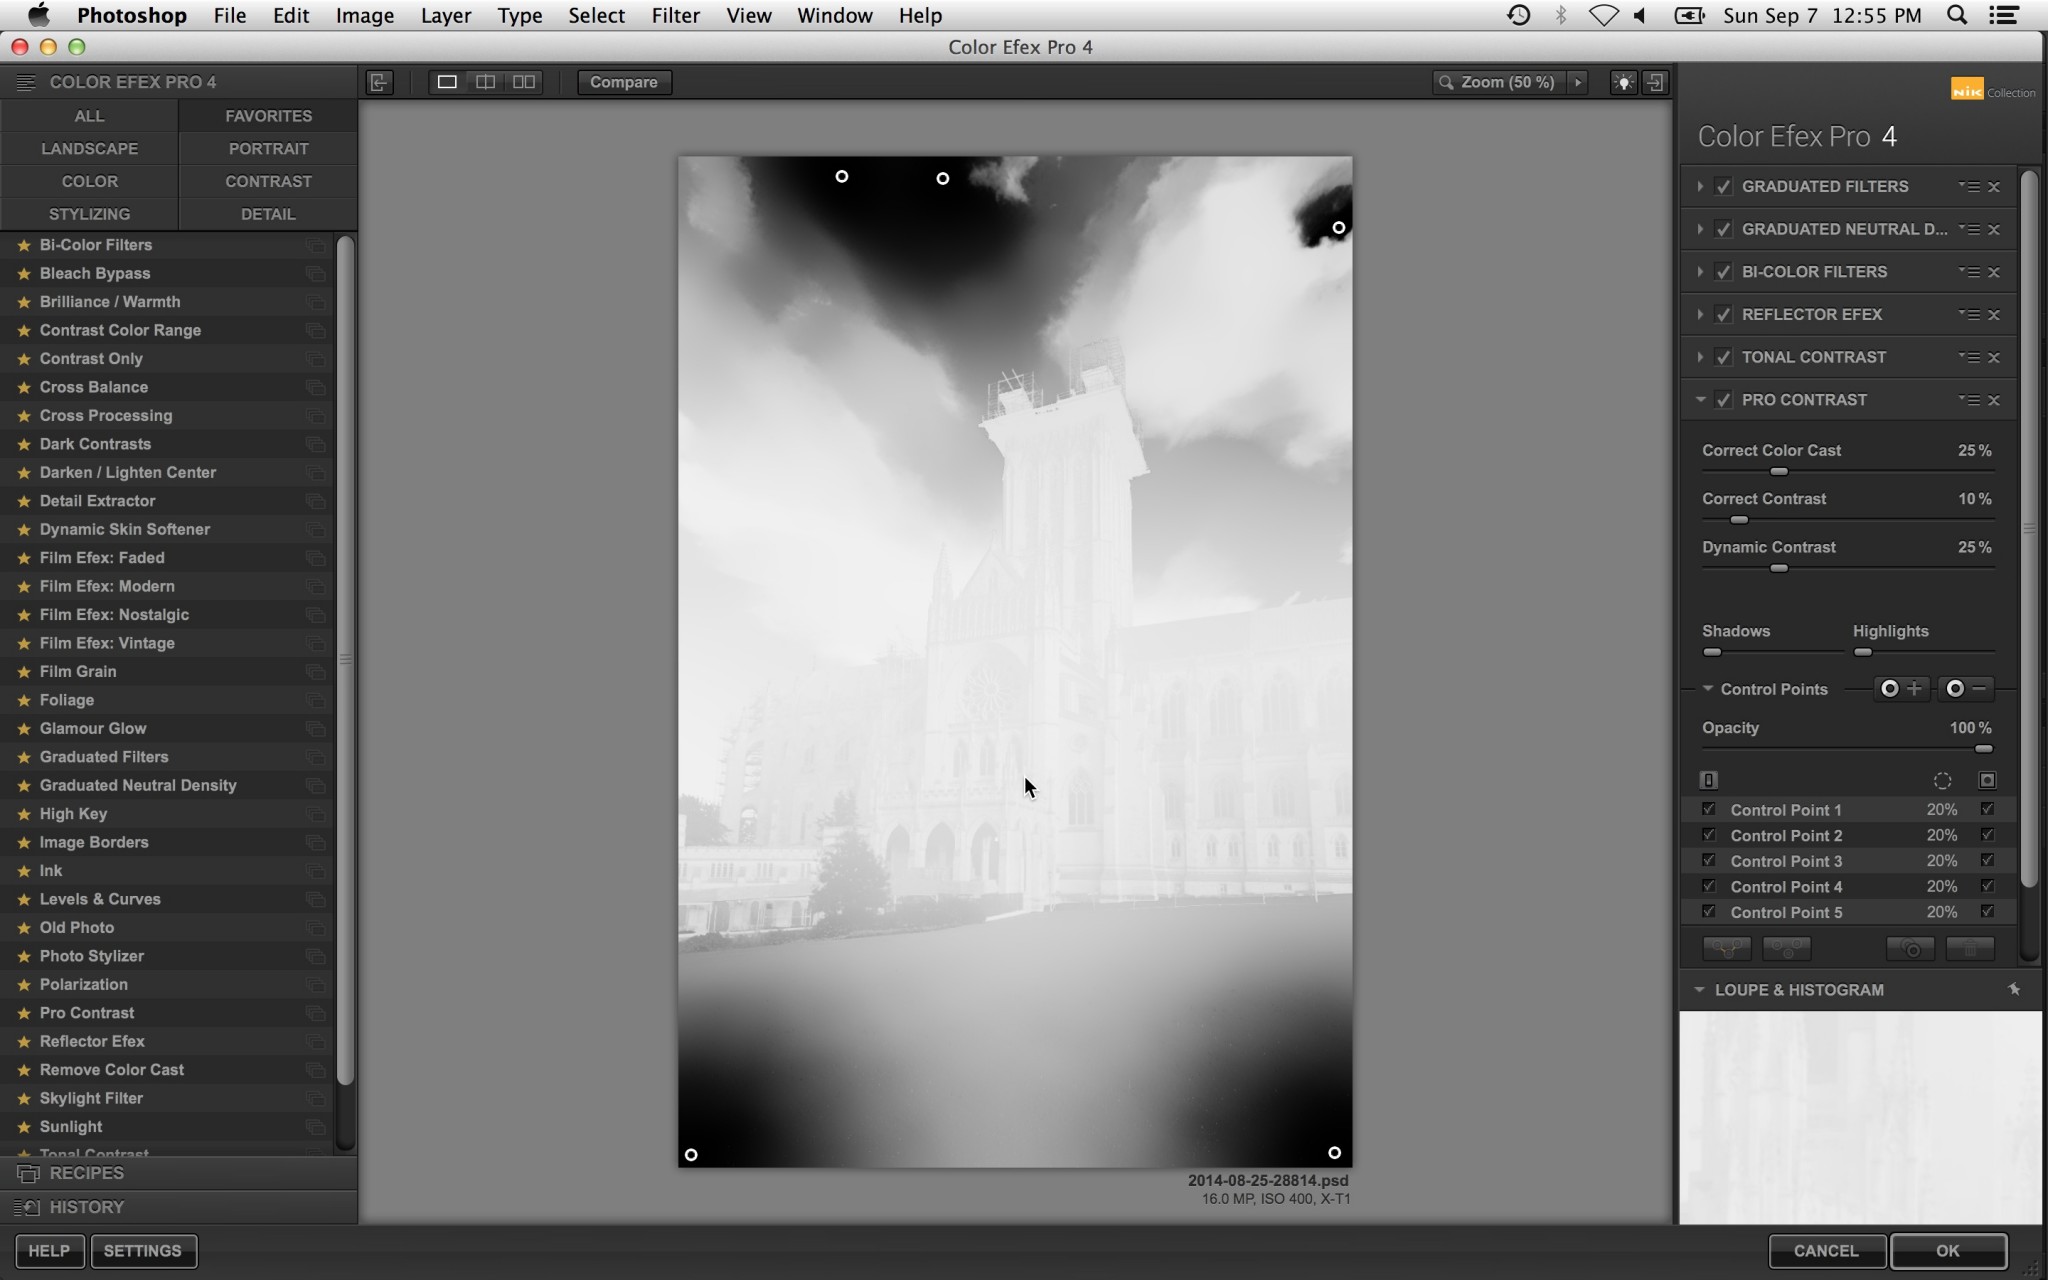Switch to the Portrait filter category

point(268,148)
